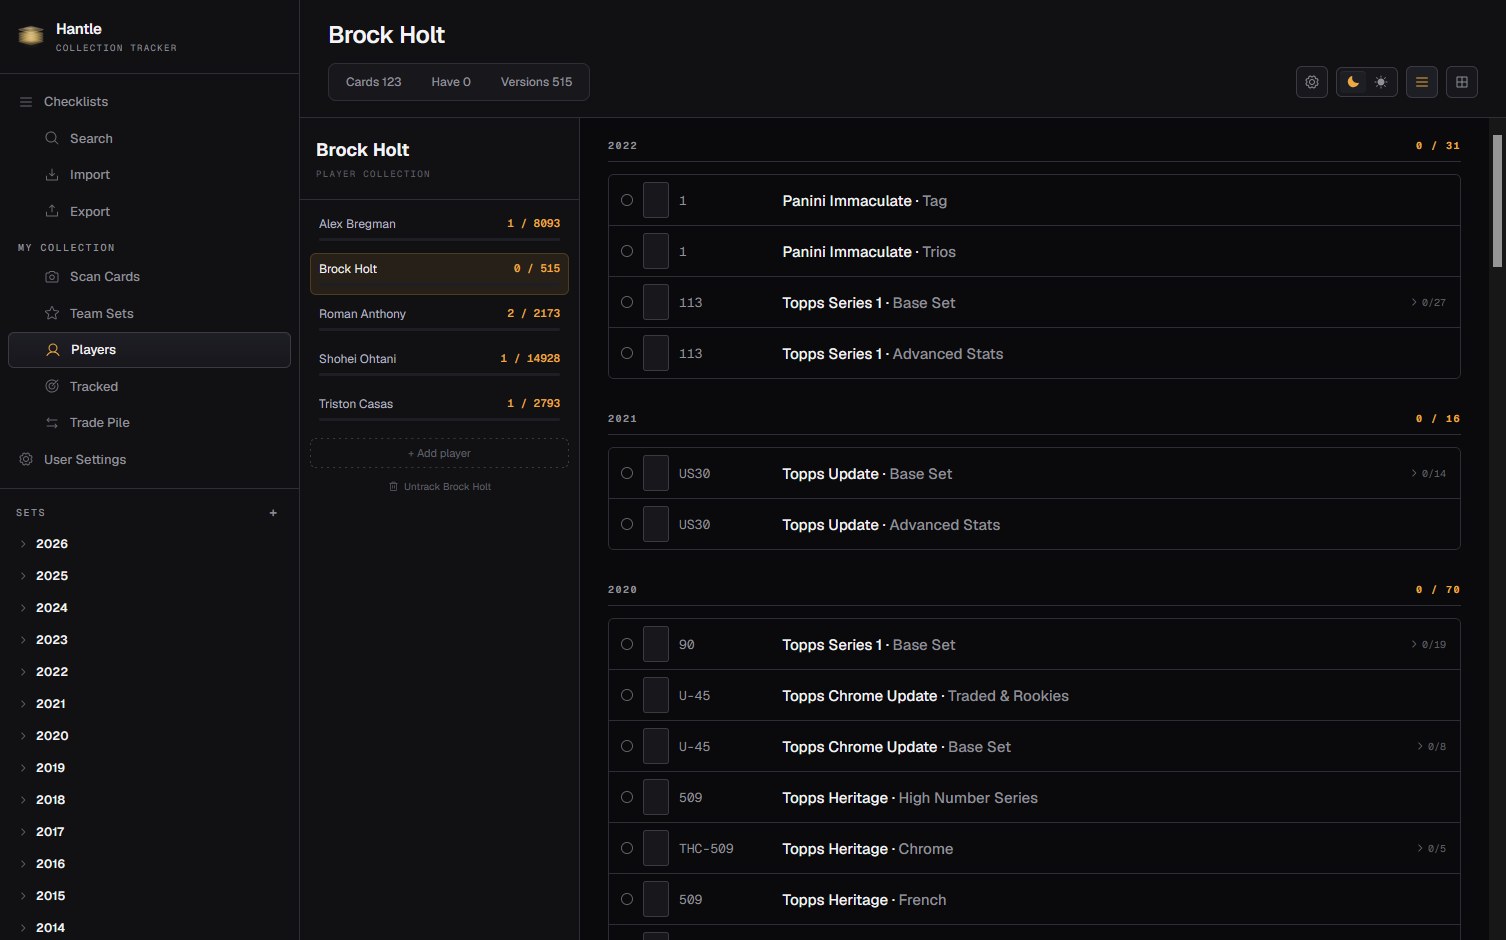1506x940 pixels.
Task: Open card image for Topps Update Base Set
Action: (x=656, y=473)
